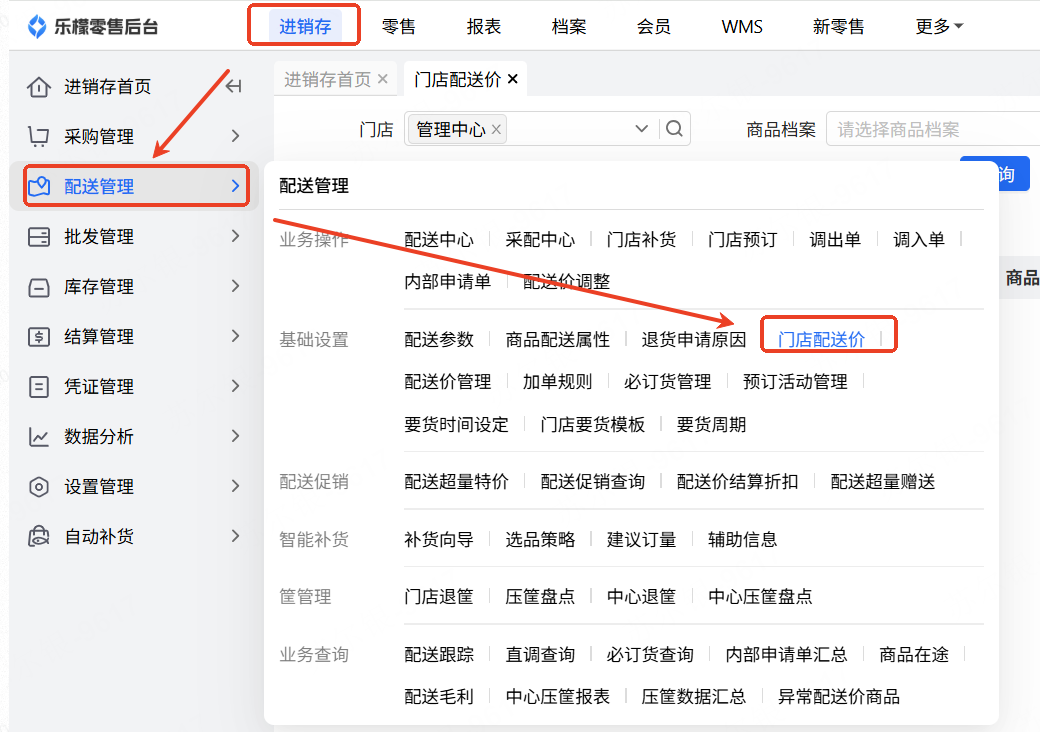Click the 批发管理 wallet icon
This screenshot has width=1040, height=732.
pos(38,237)
